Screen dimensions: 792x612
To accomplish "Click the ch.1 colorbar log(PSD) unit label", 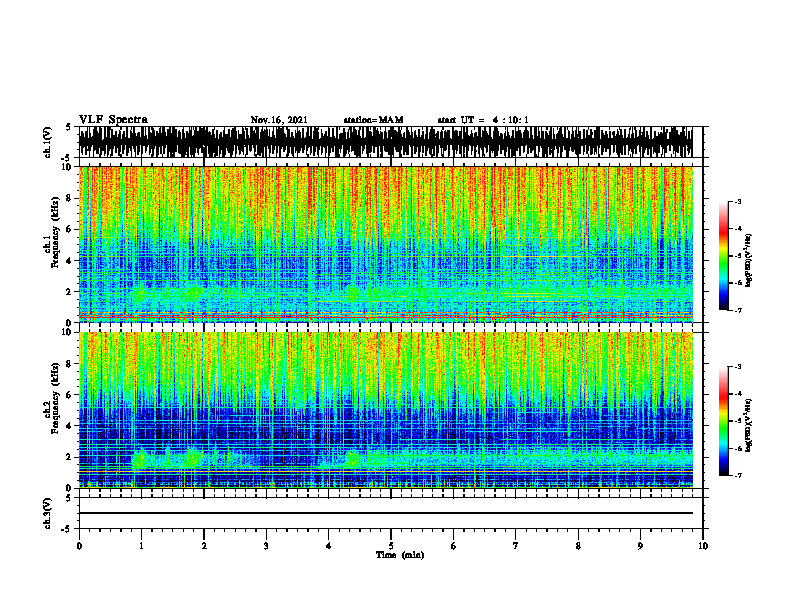I will (x=749, y=260).
